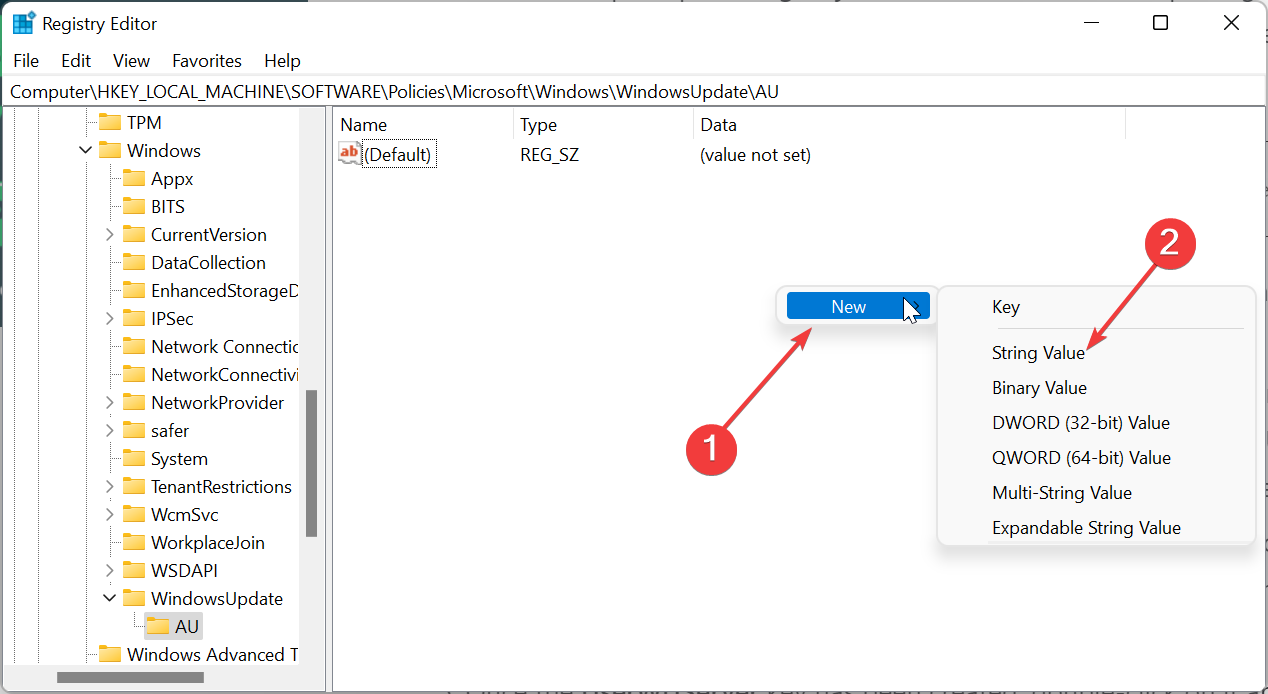Viewport: 1268px width, 694px height.
Task: Click the CurrentVersion folder icon
Action: pyautogui.click(x=133, y=235)
